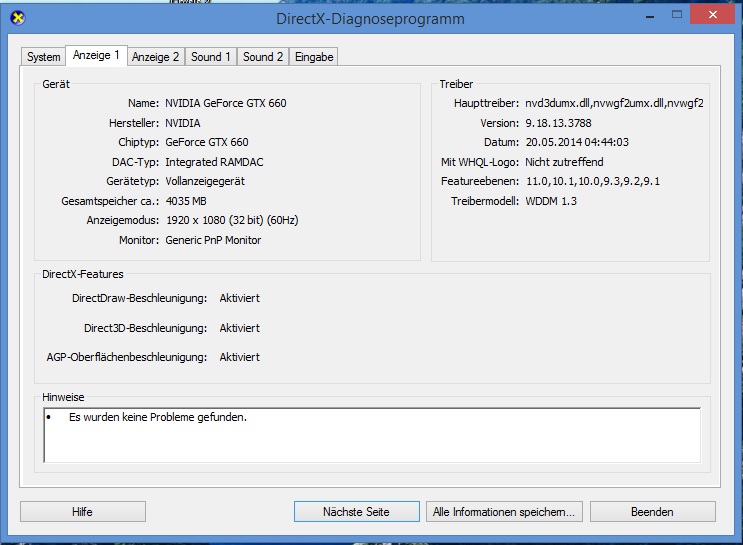Click the Treiber group heading

pos(456,84)
